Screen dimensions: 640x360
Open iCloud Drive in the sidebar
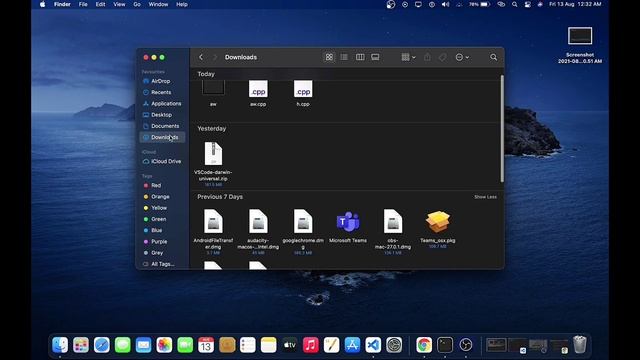tap(162, 161)
